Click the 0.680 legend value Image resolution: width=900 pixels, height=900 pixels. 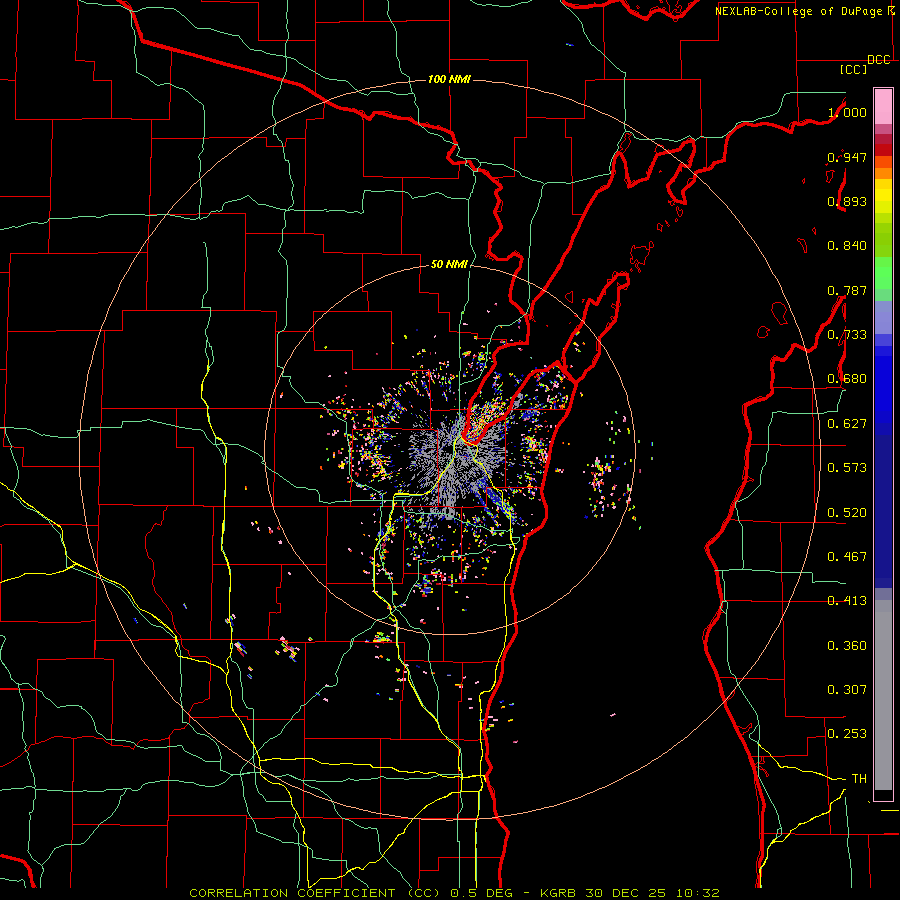847,379
